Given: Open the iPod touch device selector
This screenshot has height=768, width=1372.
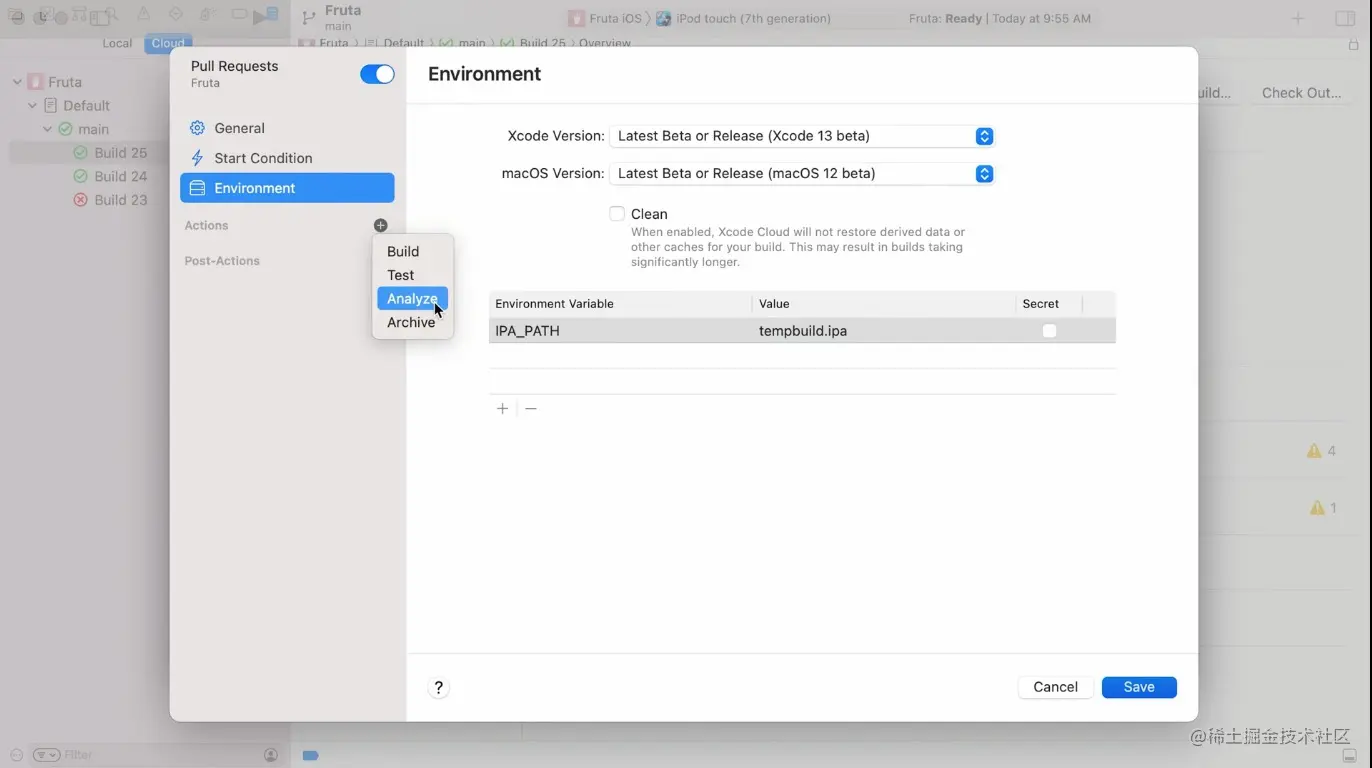Looking at the screenshot, I should (x=743, y=18).
